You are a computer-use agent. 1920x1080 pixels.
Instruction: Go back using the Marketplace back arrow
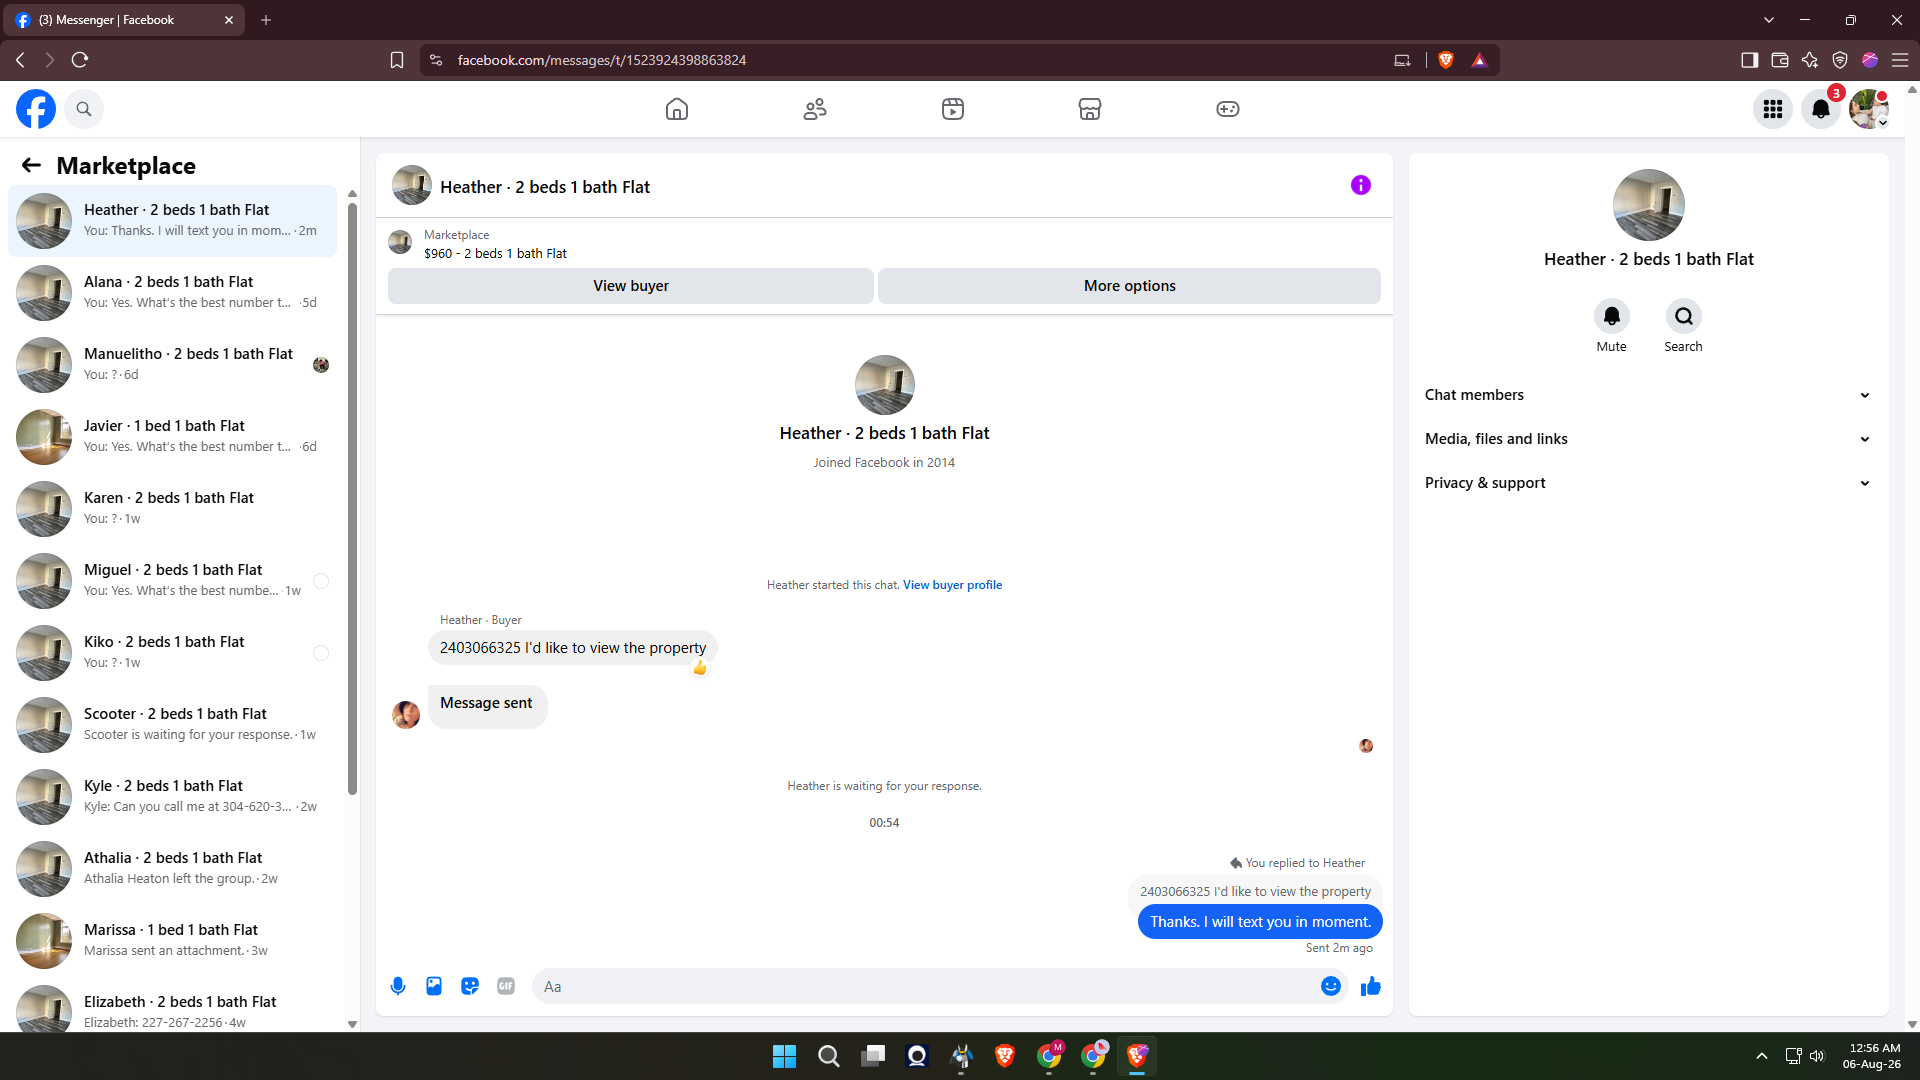point(32,165)
